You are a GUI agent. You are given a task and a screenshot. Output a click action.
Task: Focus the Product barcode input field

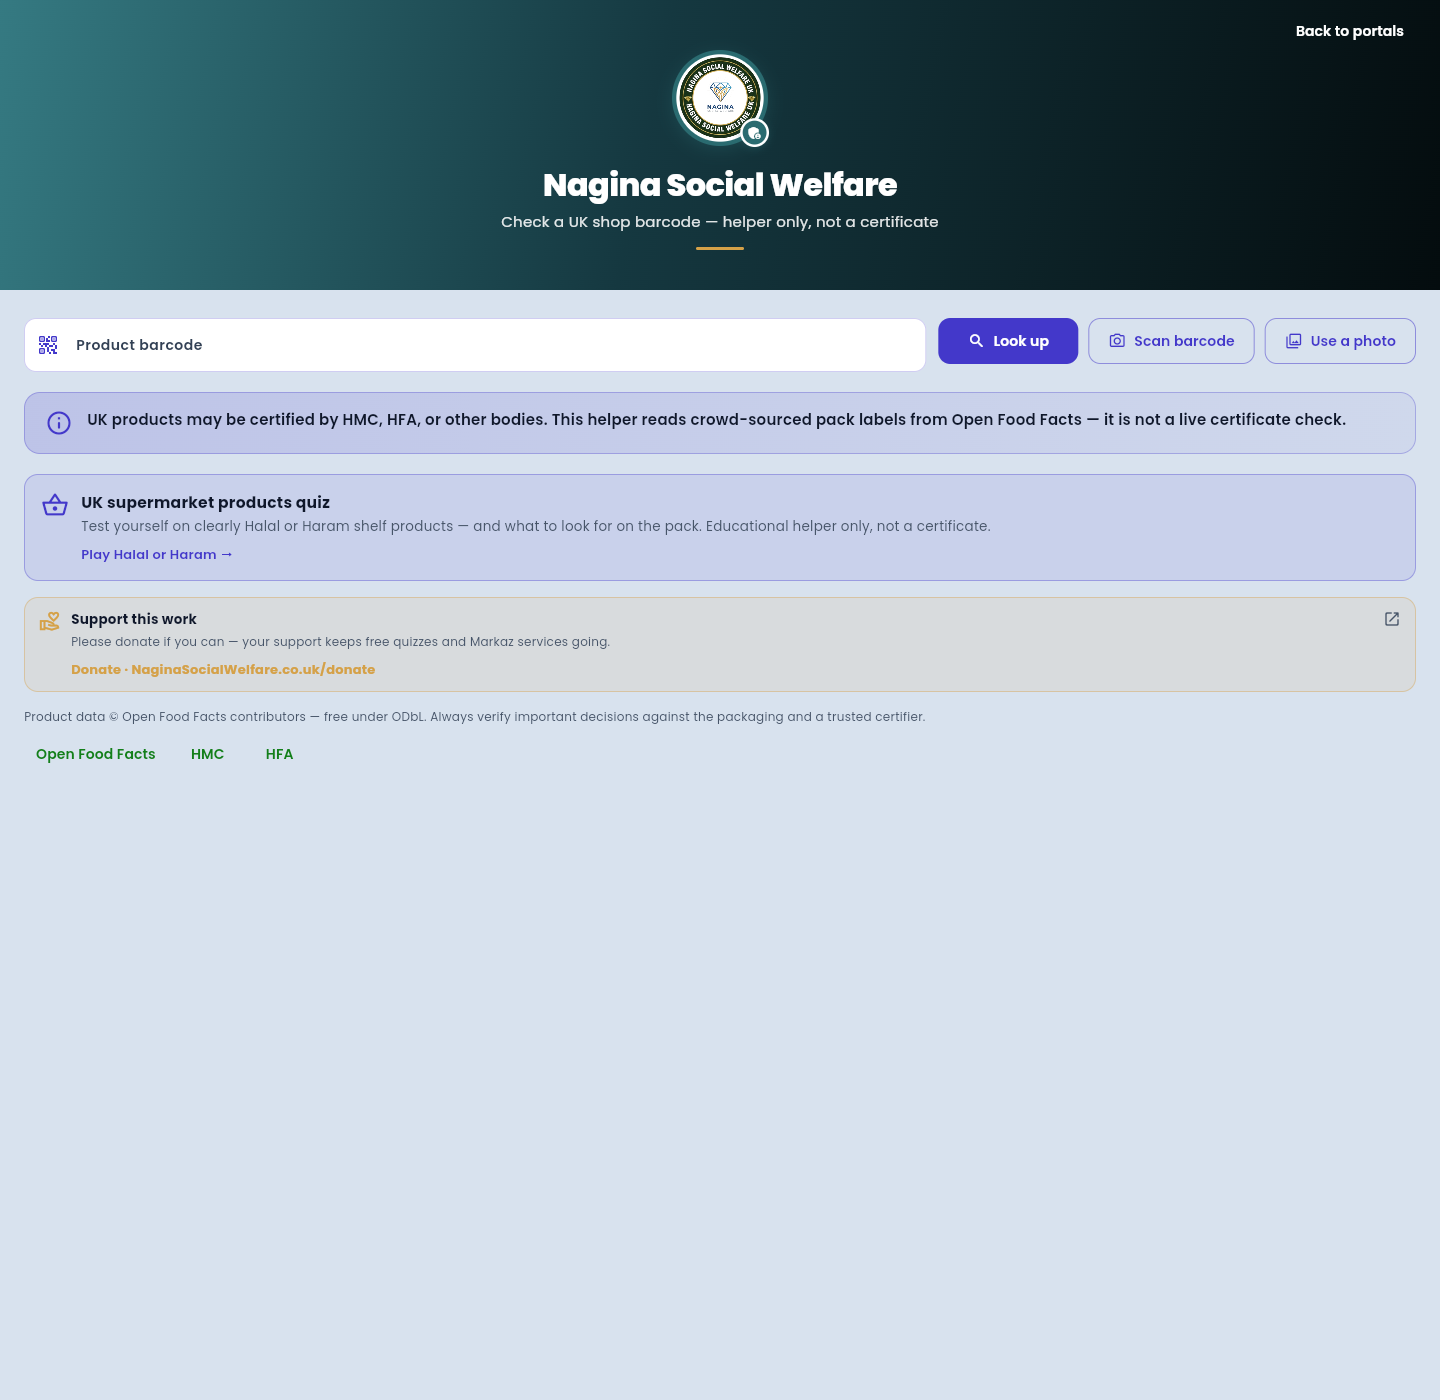click(475, 345)
